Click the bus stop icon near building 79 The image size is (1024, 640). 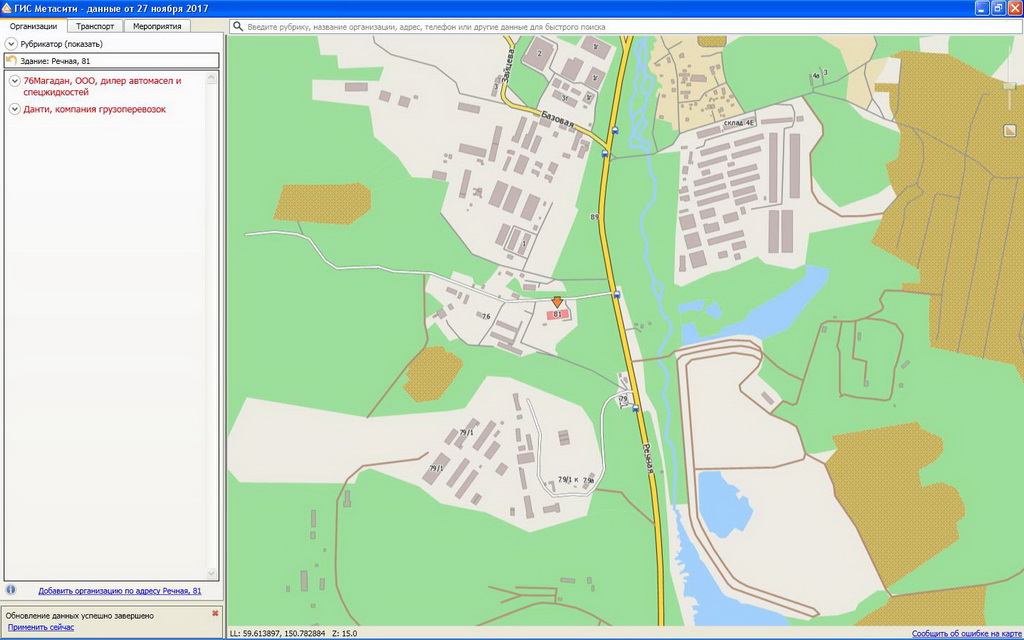pyautogui.click(x=635, y=408)
